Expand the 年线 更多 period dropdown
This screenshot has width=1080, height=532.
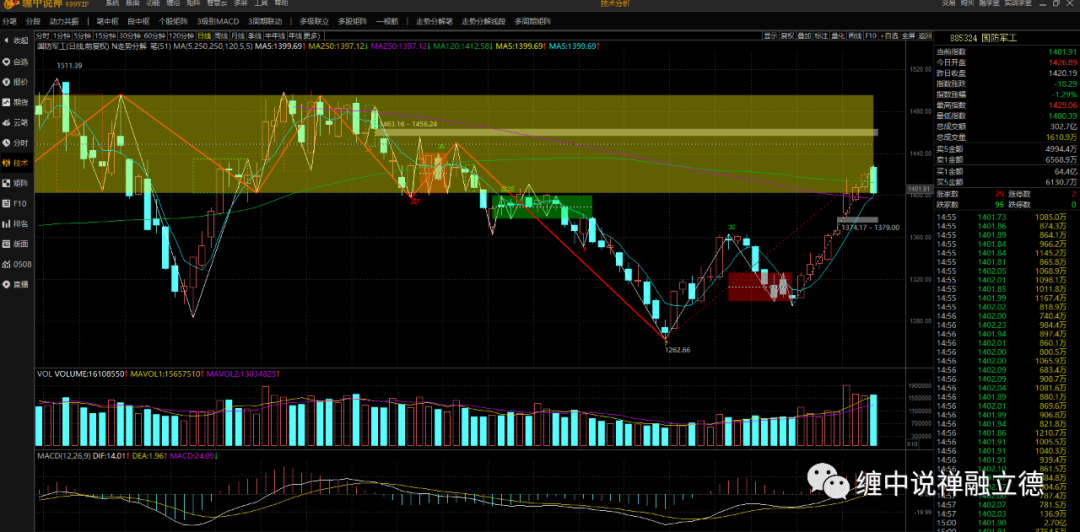point(304,35)
